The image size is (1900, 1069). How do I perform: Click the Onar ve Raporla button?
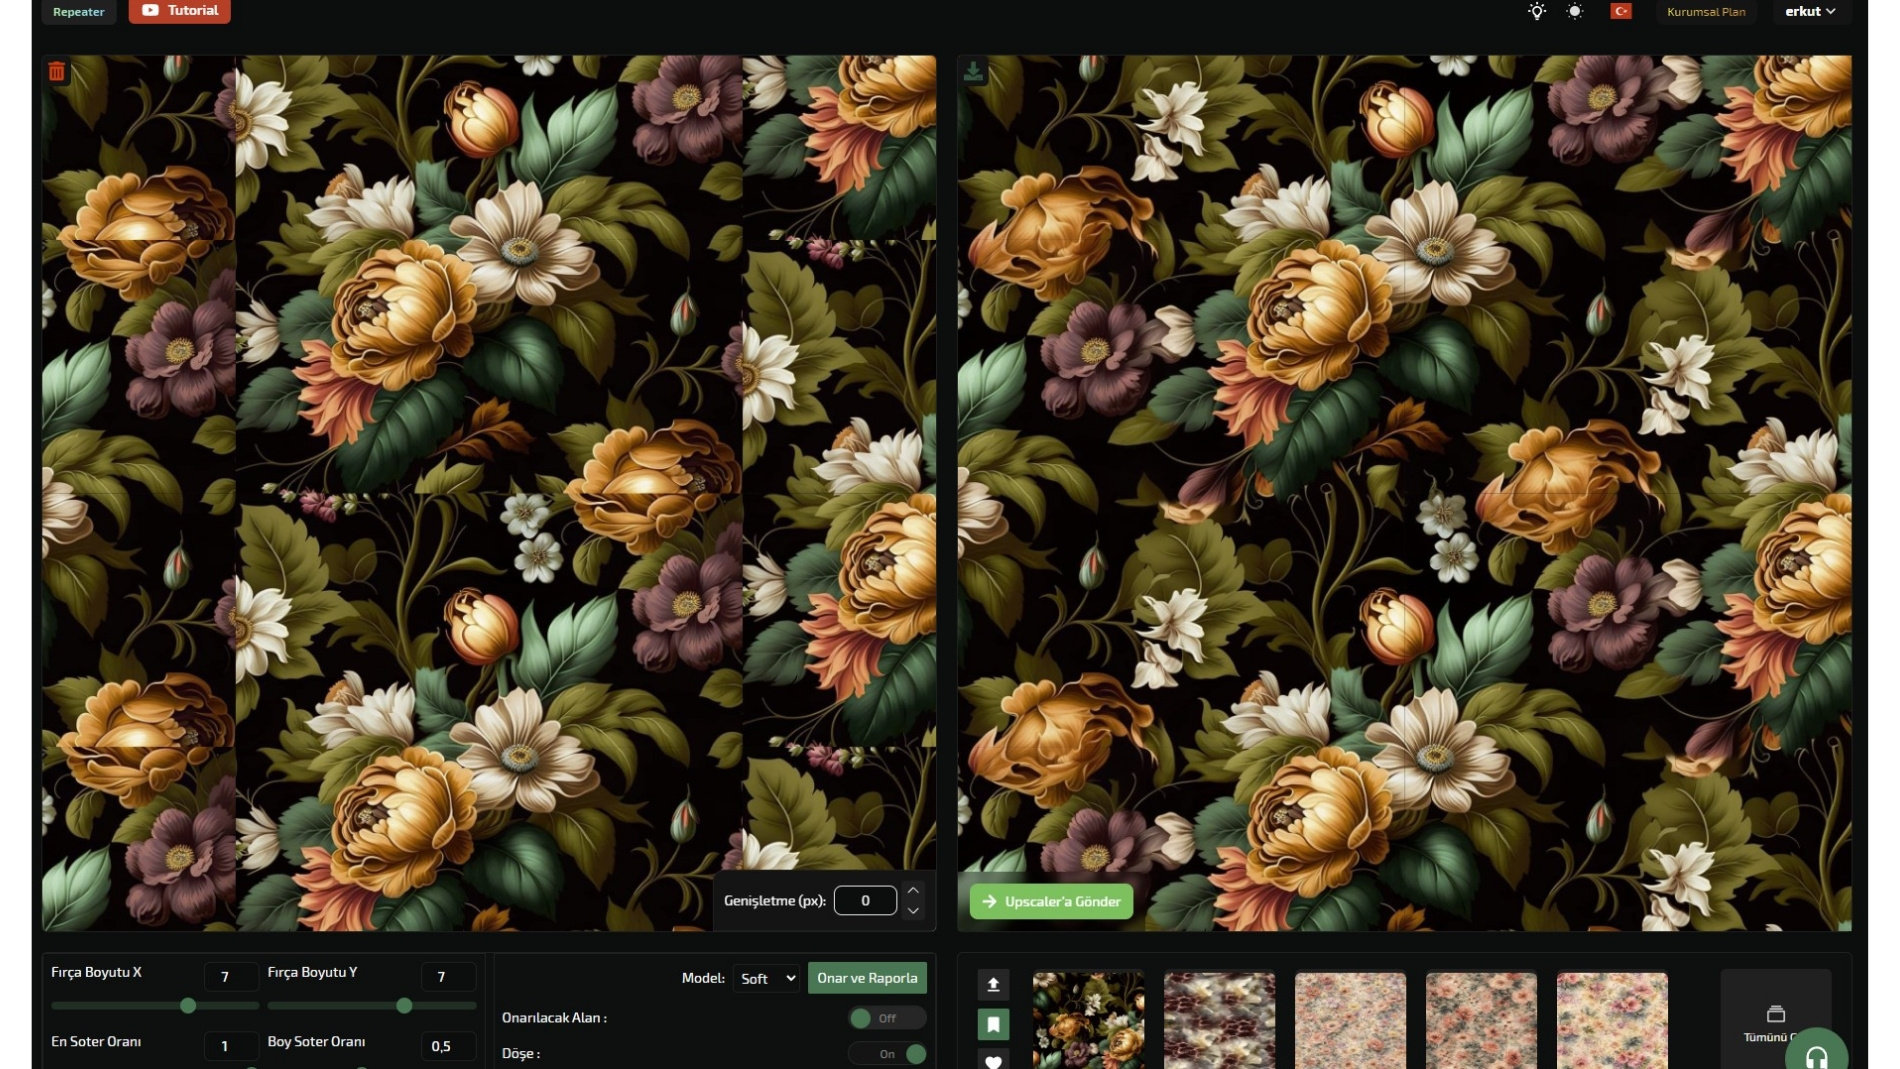[x=867, y=978]
